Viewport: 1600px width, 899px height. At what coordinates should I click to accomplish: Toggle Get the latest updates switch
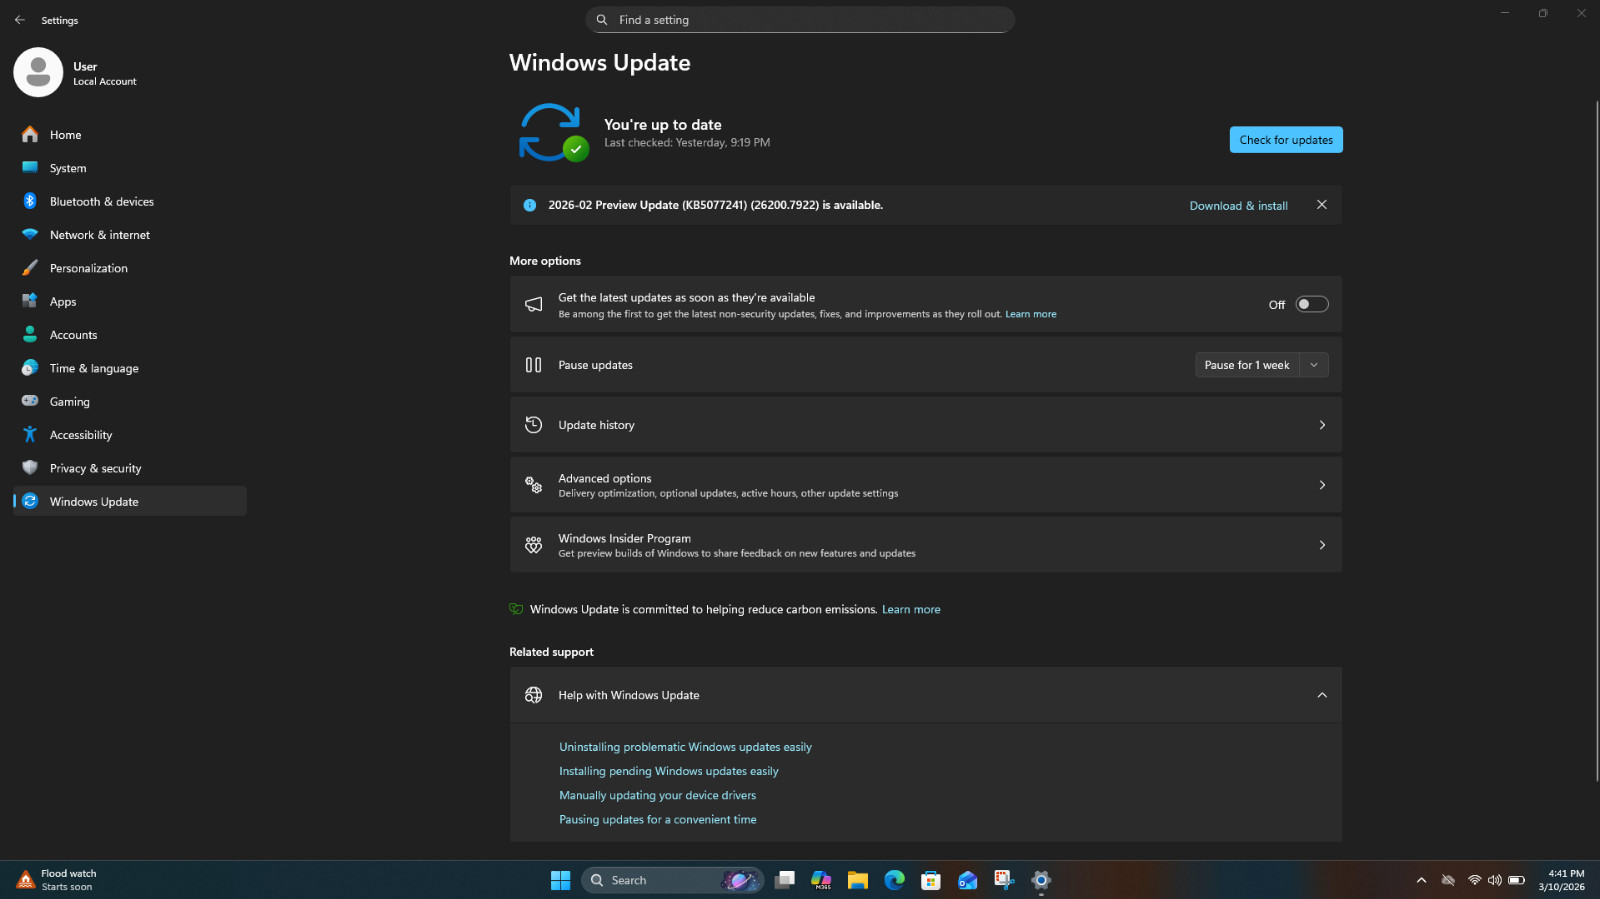1312,304
